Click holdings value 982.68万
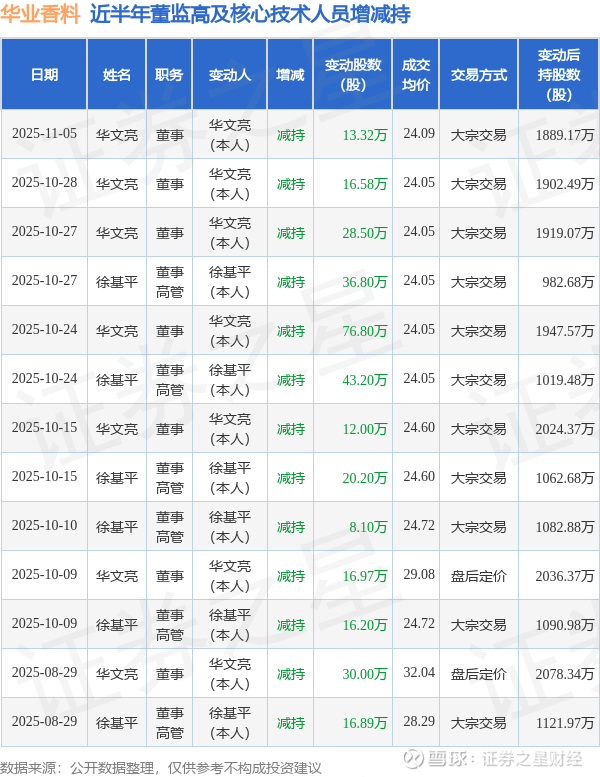The image size is (600, 777). click(x=568, y=282)
